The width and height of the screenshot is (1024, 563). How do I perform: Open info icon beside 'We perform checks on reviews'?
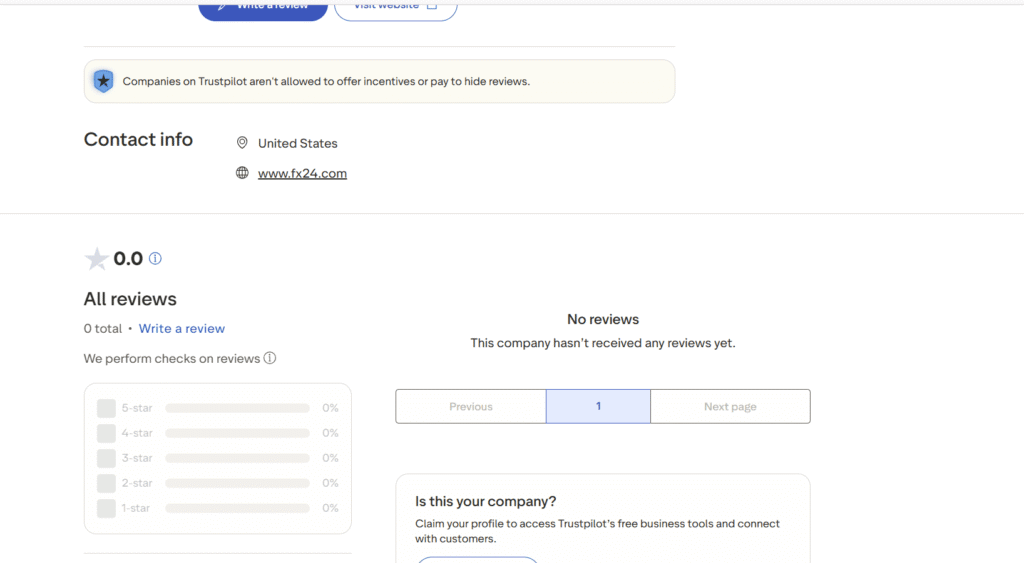click(x=270, y=358)
